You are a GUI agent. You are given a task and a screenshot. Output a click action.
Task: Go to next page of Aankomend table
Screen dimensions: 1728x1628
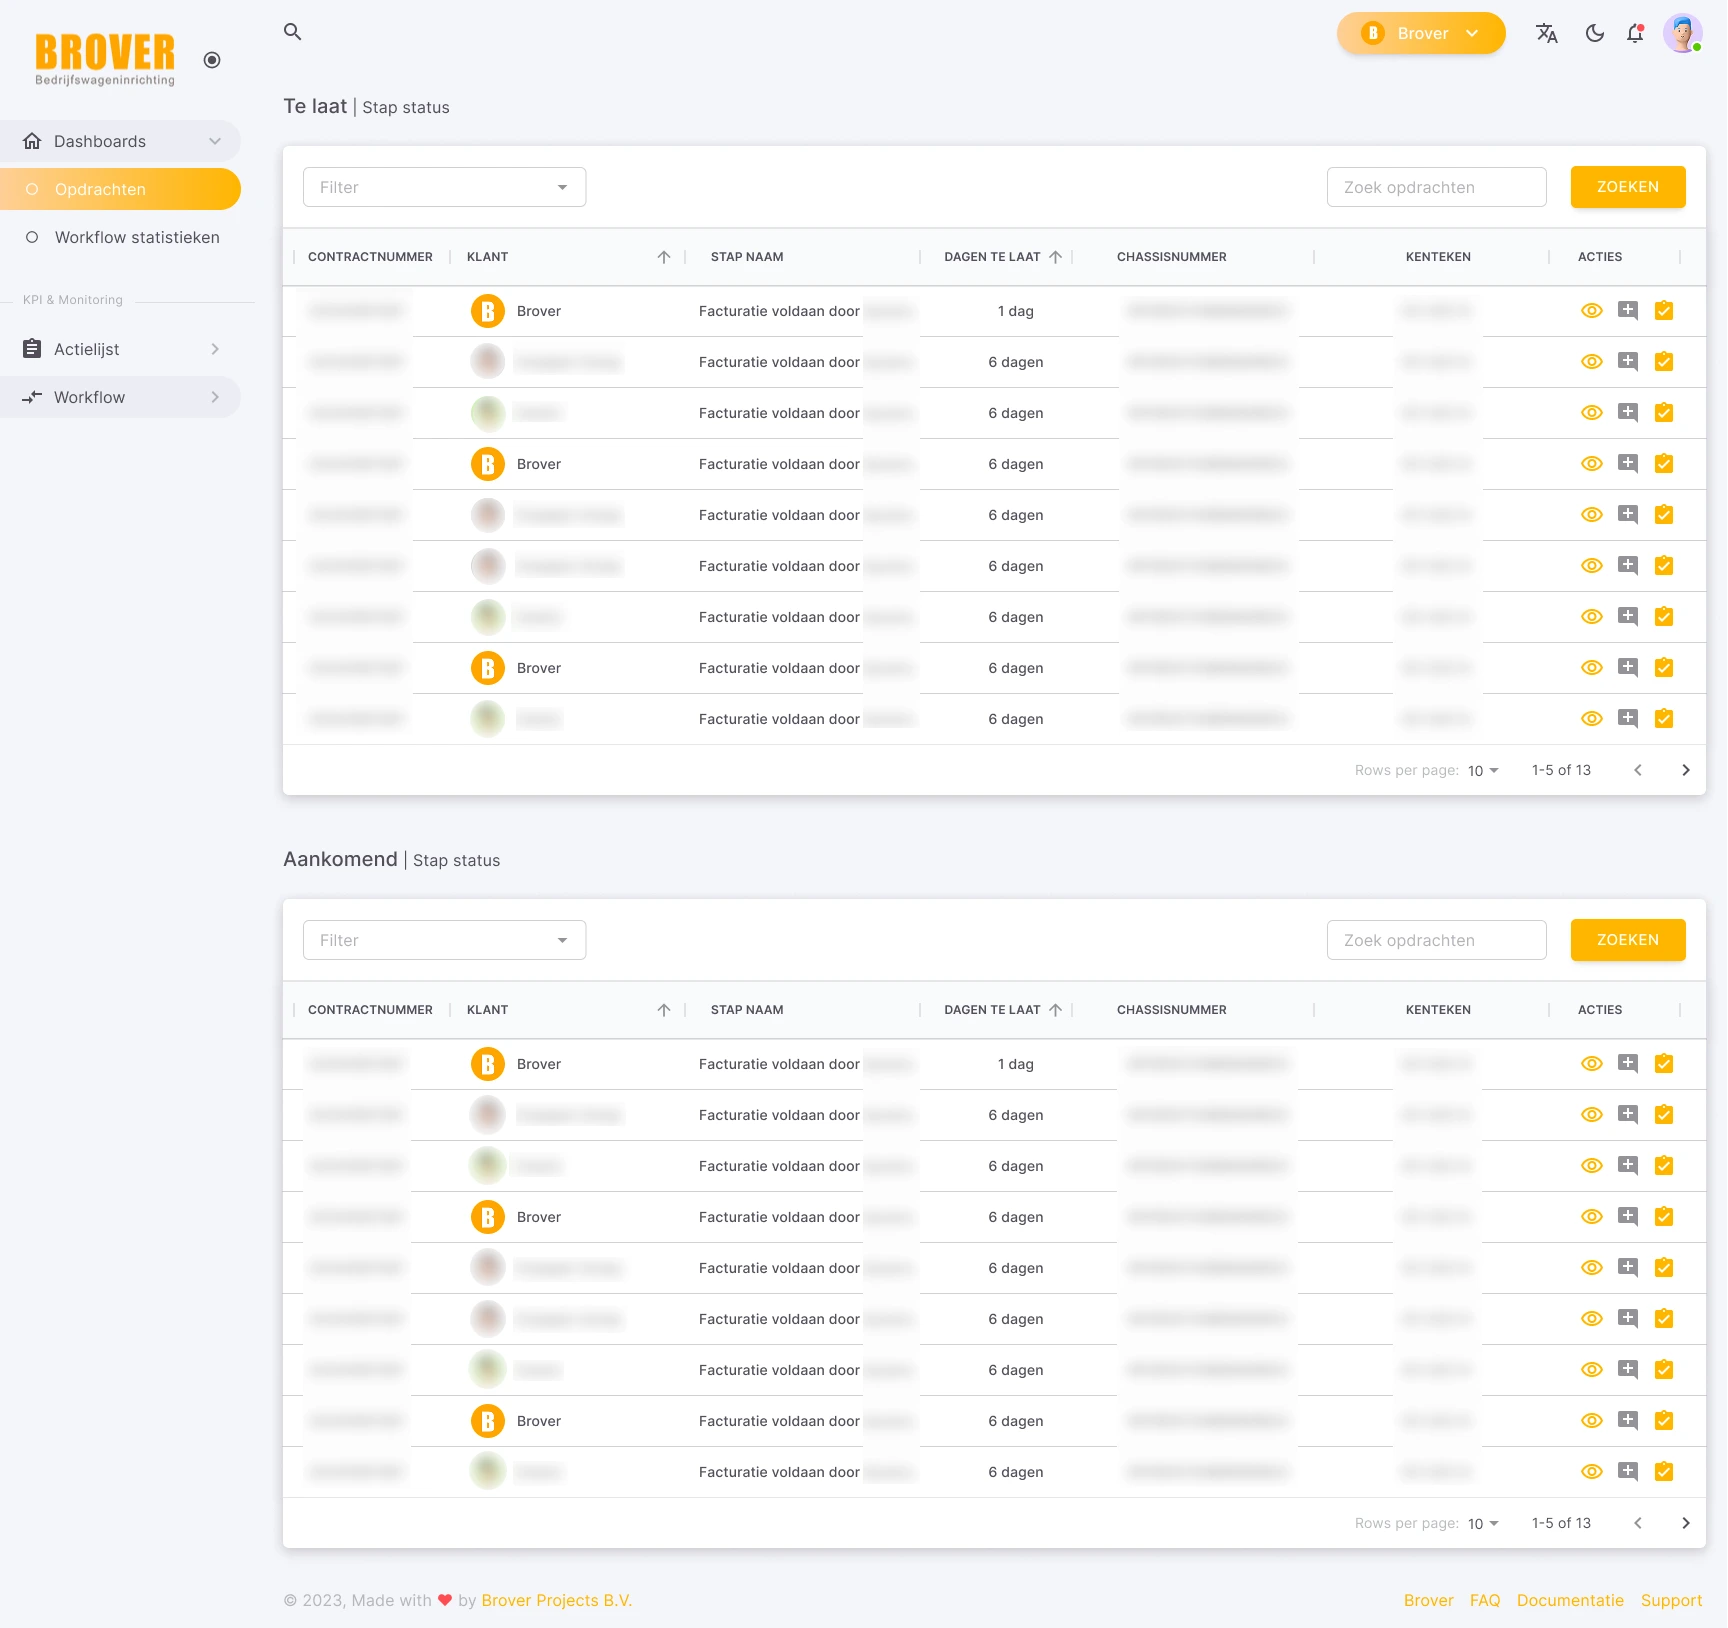1686,1523
